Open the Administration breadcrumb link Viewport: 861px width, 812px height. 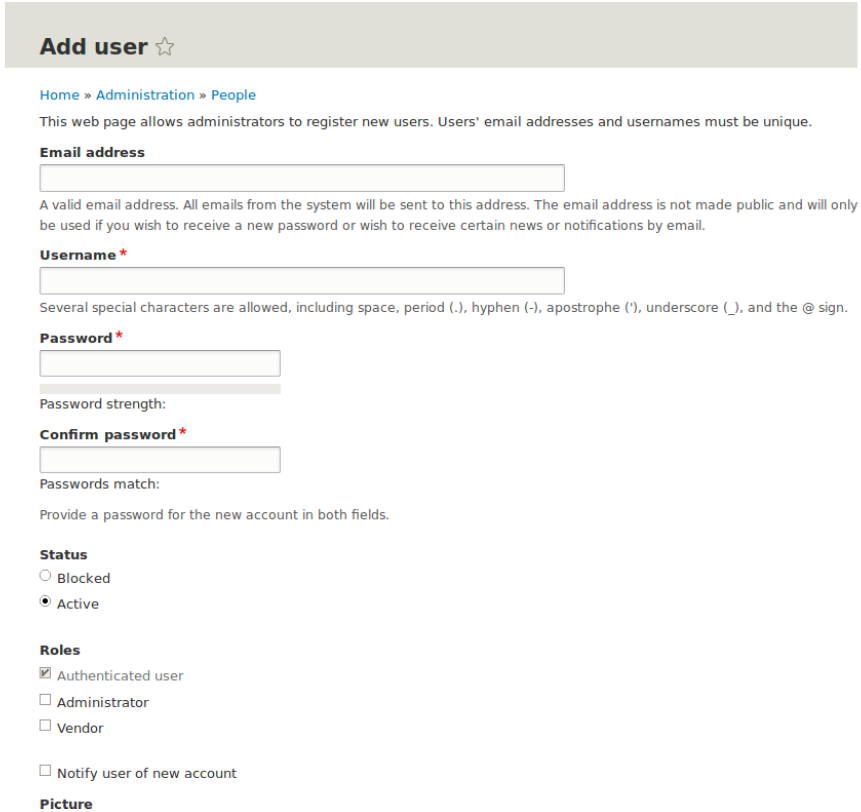(145, 94)
